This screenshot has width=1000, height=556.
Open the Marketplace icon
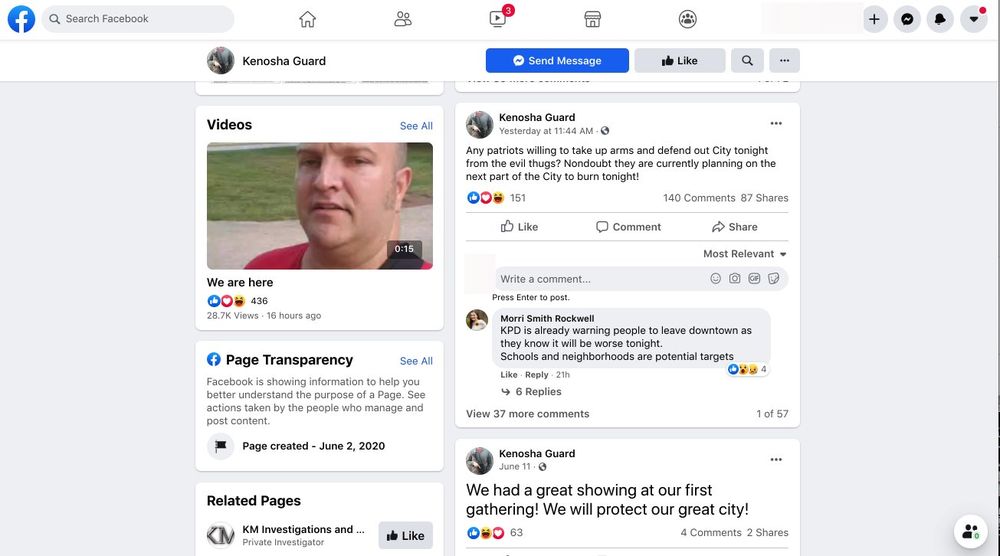(x=592, y=19)
